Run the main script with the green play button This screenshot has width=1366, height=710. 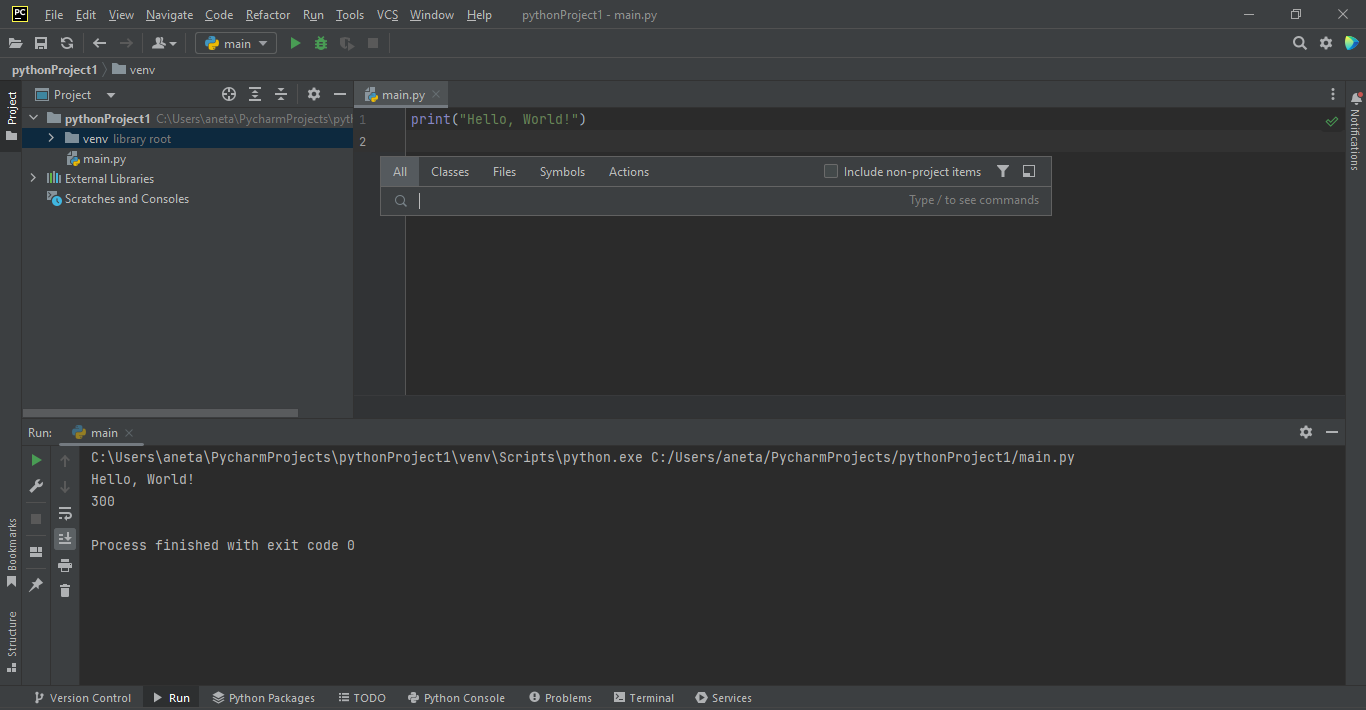click(x=294, y=43)
